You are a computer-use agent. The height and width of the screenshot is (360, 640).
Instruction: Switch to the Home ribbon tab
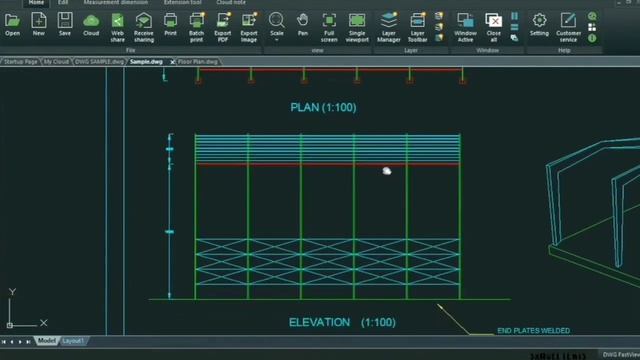pos(36,2)
